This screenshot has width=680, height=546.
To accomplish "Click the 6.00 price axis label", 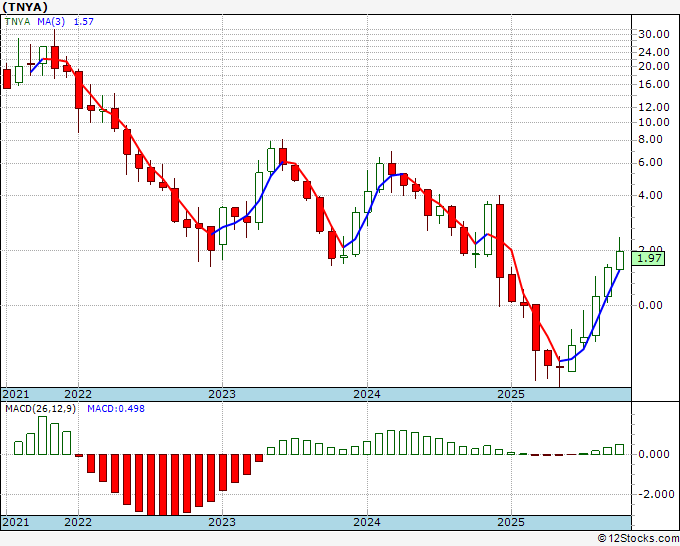I will point(651,163).
